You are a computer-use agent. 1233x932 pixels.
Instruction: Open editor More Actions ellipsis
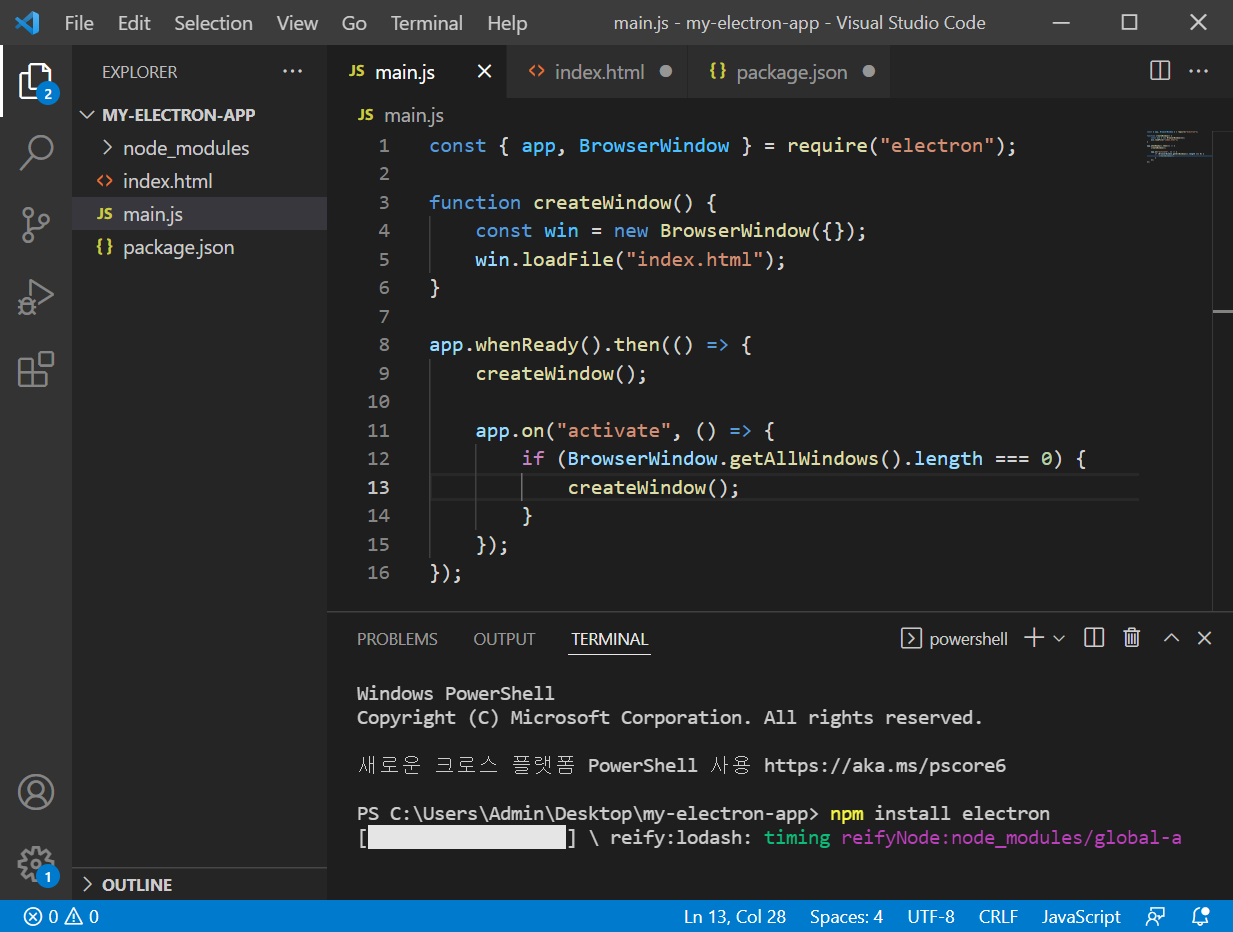(1198, 71)
